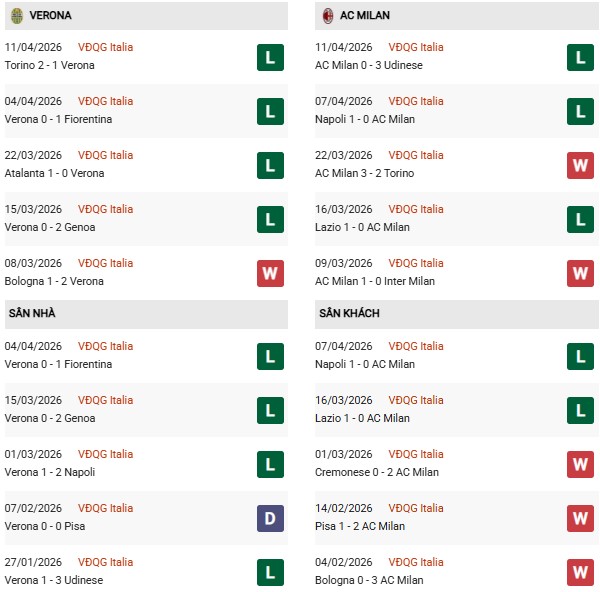Click the AC Milan club crest icon
The width and height of the screenshot is (600, 592).
(x=328, y=16)
